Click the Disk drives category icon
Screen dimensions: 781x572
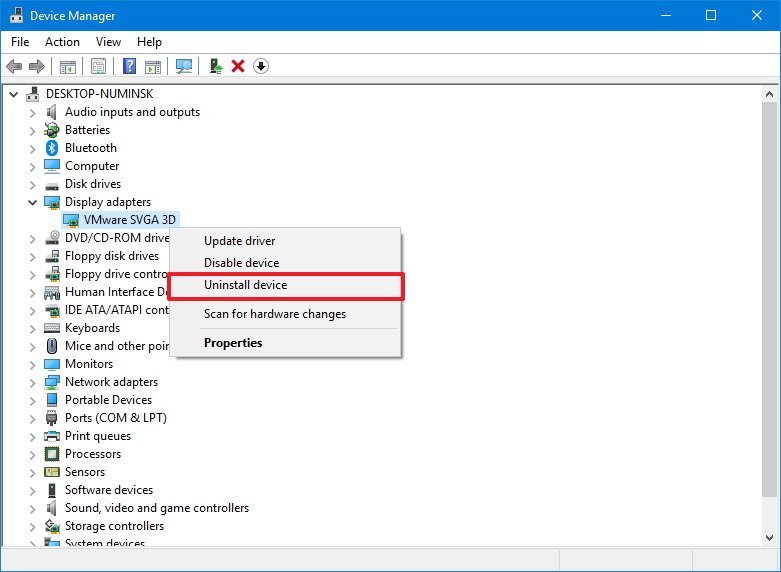point(52,186)
